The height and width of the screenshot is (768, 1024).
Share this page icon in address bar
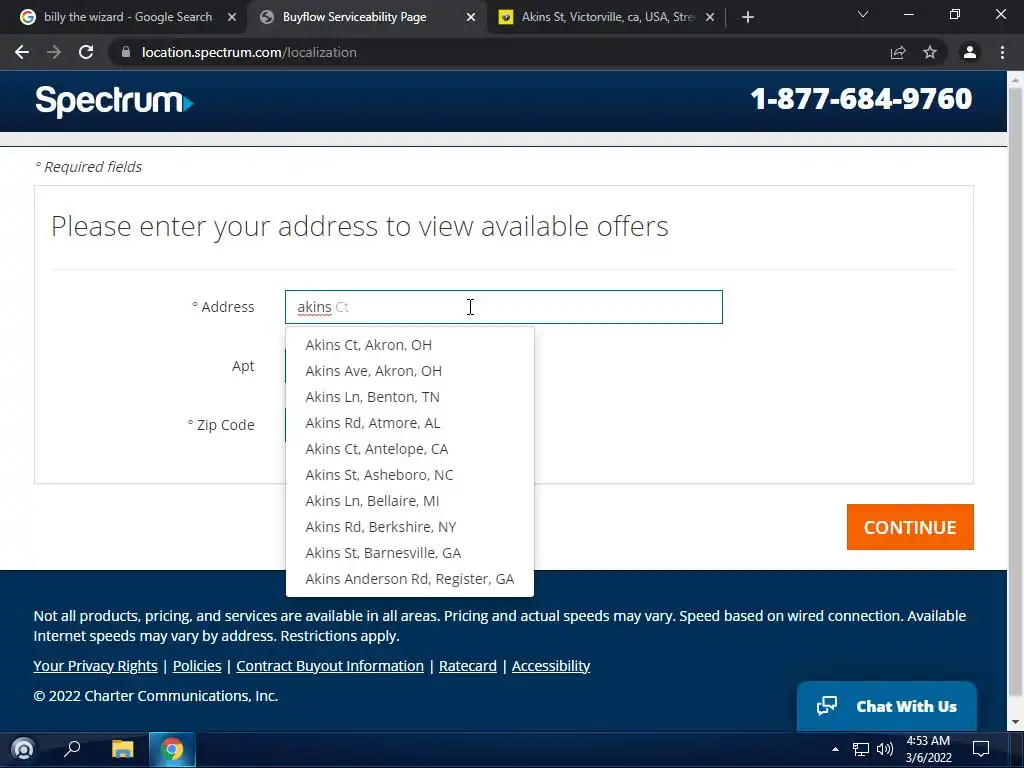[898, 52]
